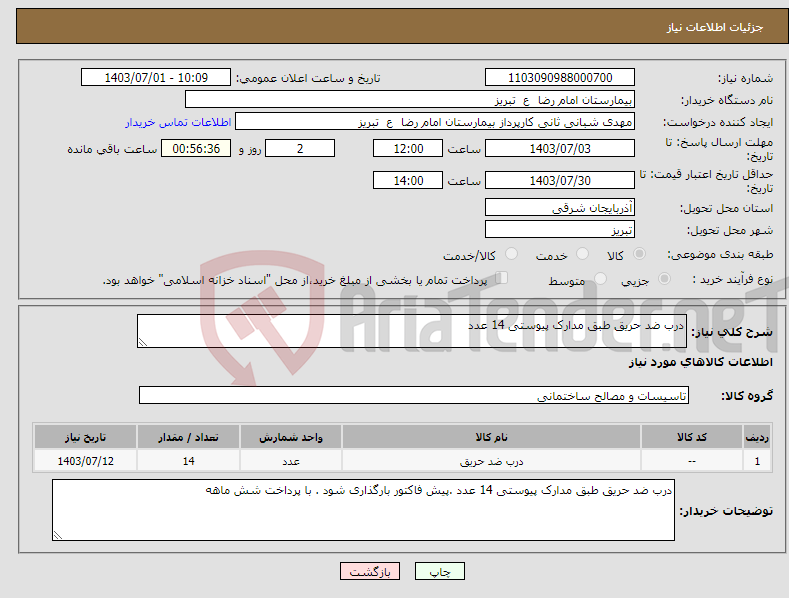Click the اطلاعات کالاهای مورد نیاز heading
This screenshot has height=598, width=789.
pyautogui.click(x=700, y=362)
